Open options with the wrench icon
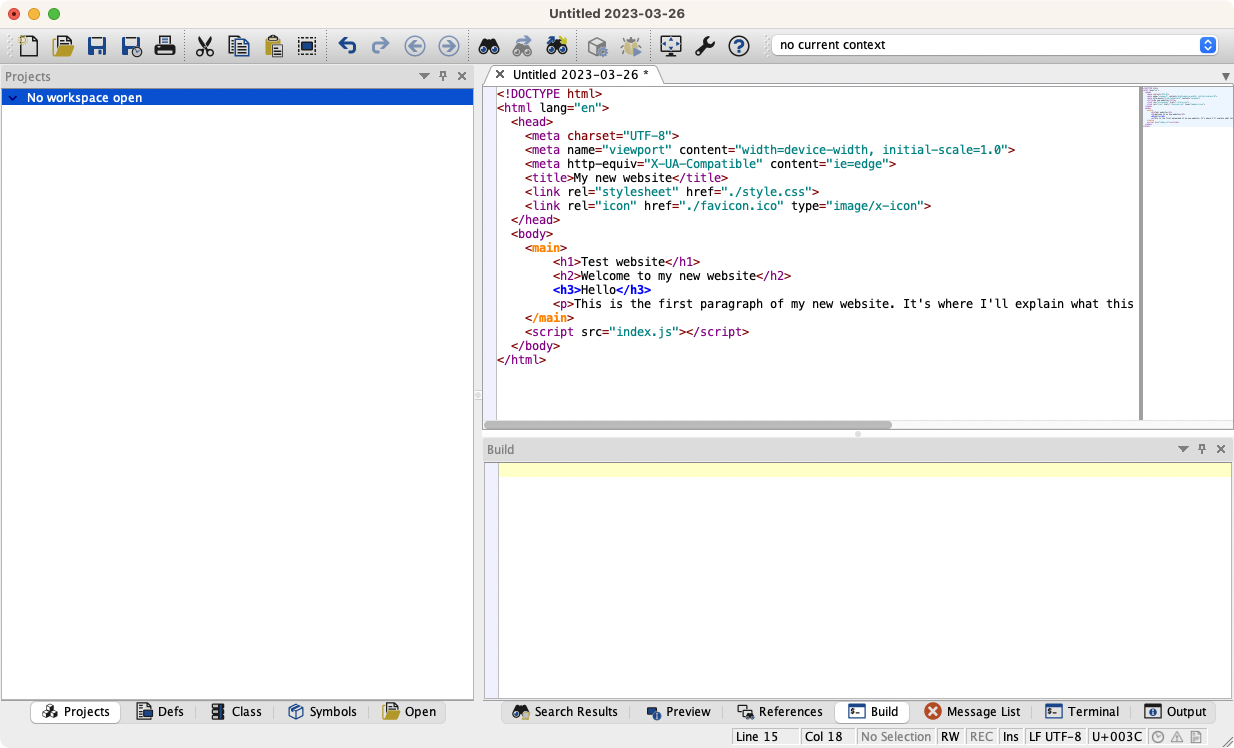Image resolution: width=1234 pixels, height=748 pixels. [x=705, y=45]
